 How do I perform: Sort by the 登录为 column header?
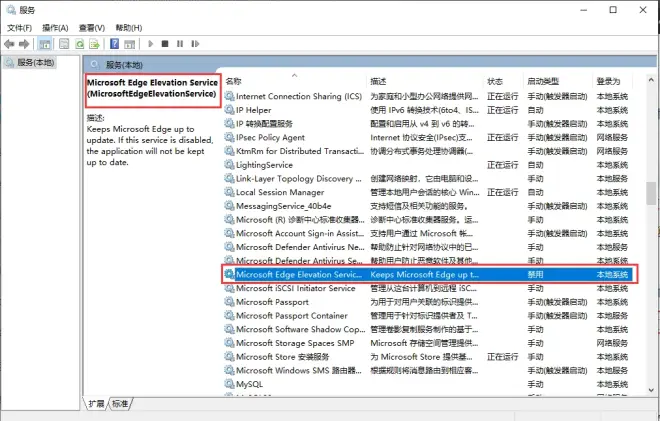pos(614,81)
